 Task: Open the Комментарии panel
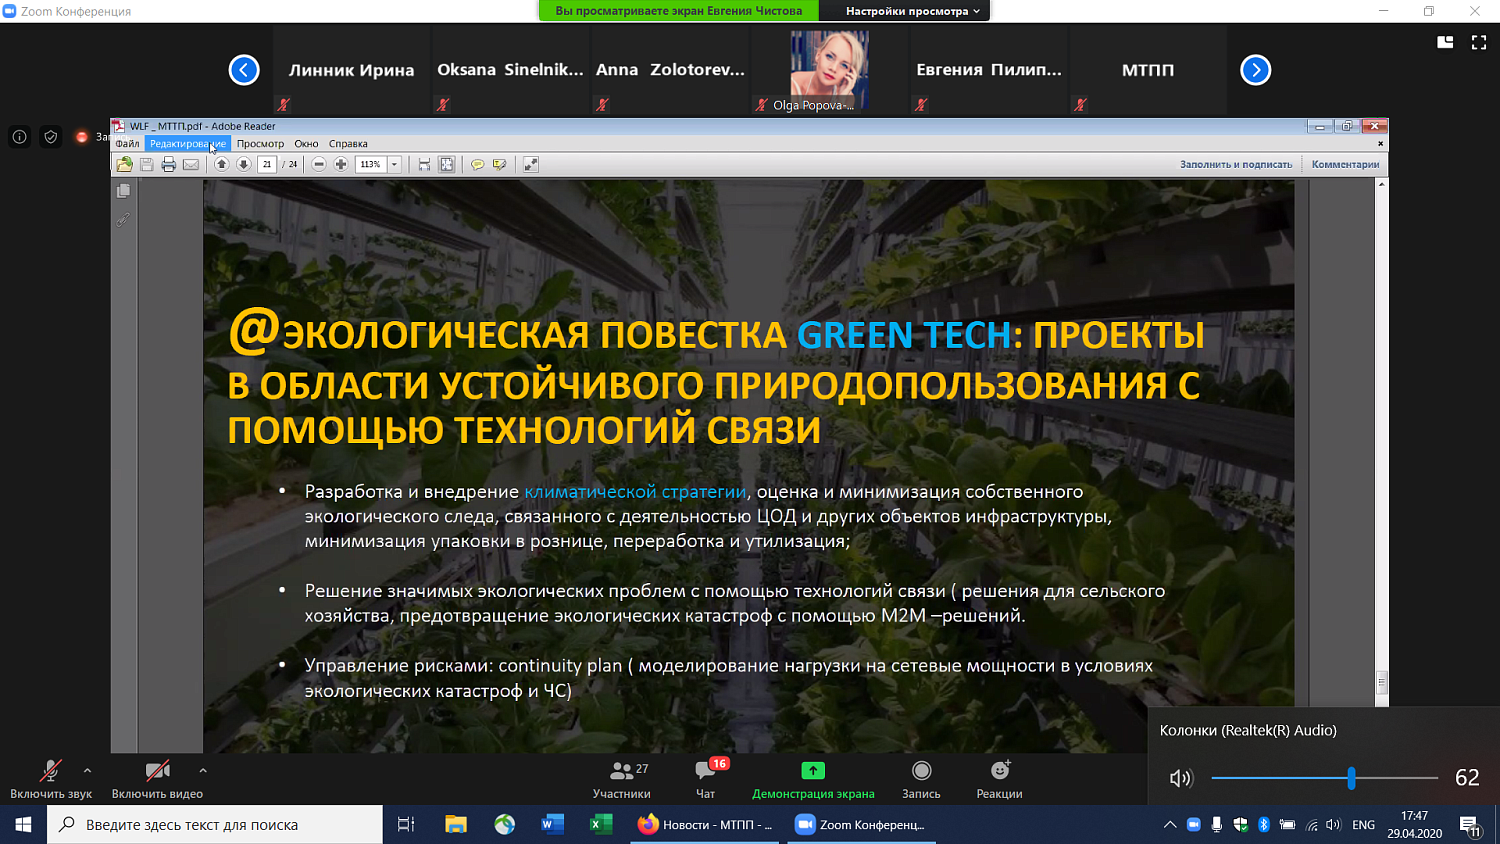(x=1345, y=164)
